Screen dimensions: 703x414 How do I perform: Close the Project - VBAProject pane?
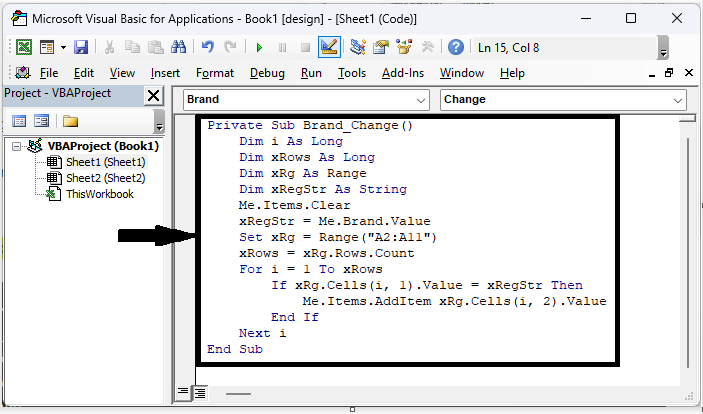[153, 96]
